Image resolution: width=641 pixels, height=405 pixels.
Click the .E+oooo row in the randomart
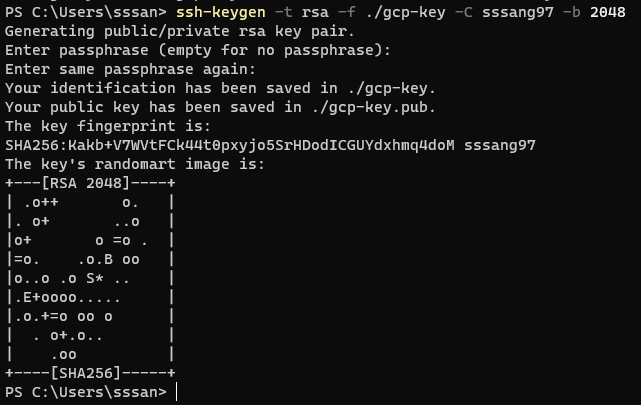tap(65, 297)
